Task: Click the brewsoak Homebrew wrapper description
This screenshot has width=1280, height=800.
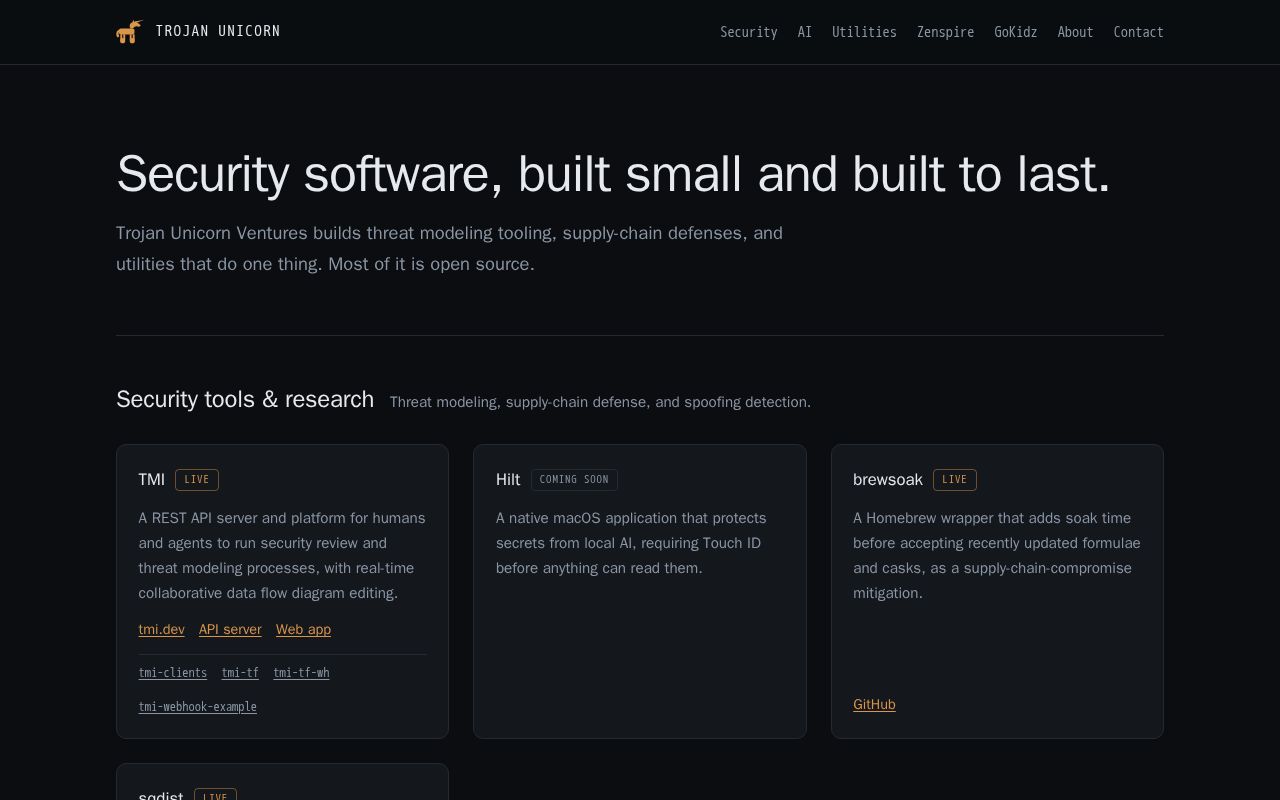Action: coord(997,556)
